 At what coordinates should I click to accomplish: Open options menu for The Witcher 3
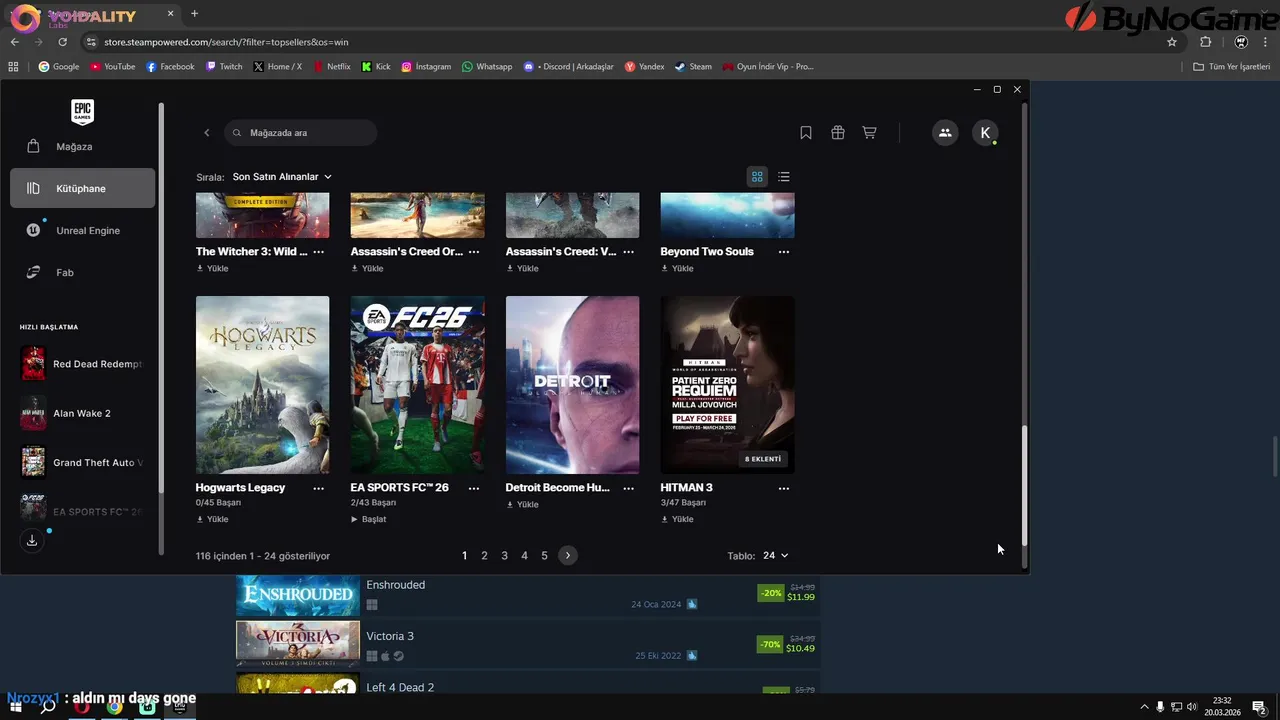click(x=318, y=252)
